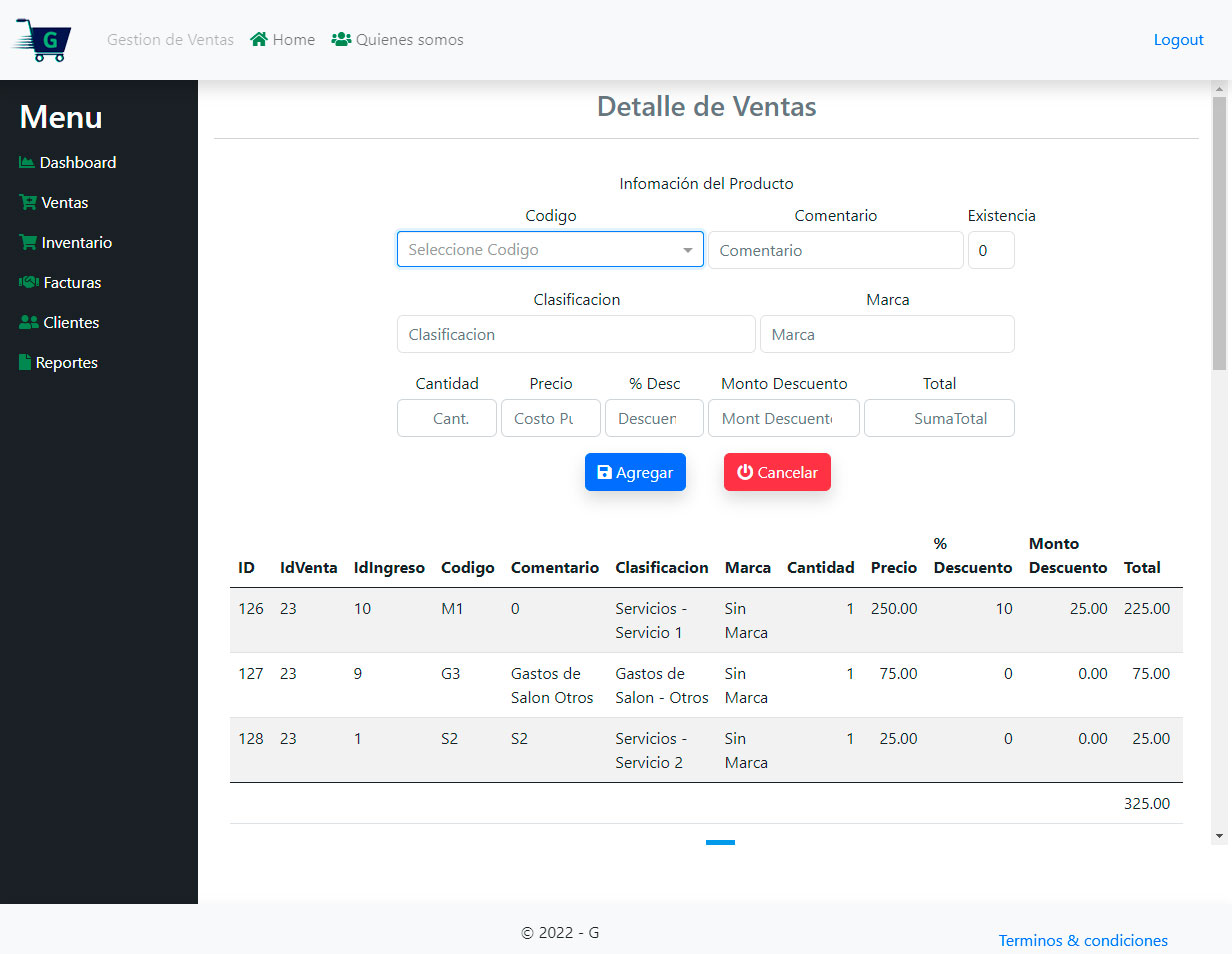Click the shopping cart G logo
This screenshot has height=954, width=1232.
(x=42, y=40)
